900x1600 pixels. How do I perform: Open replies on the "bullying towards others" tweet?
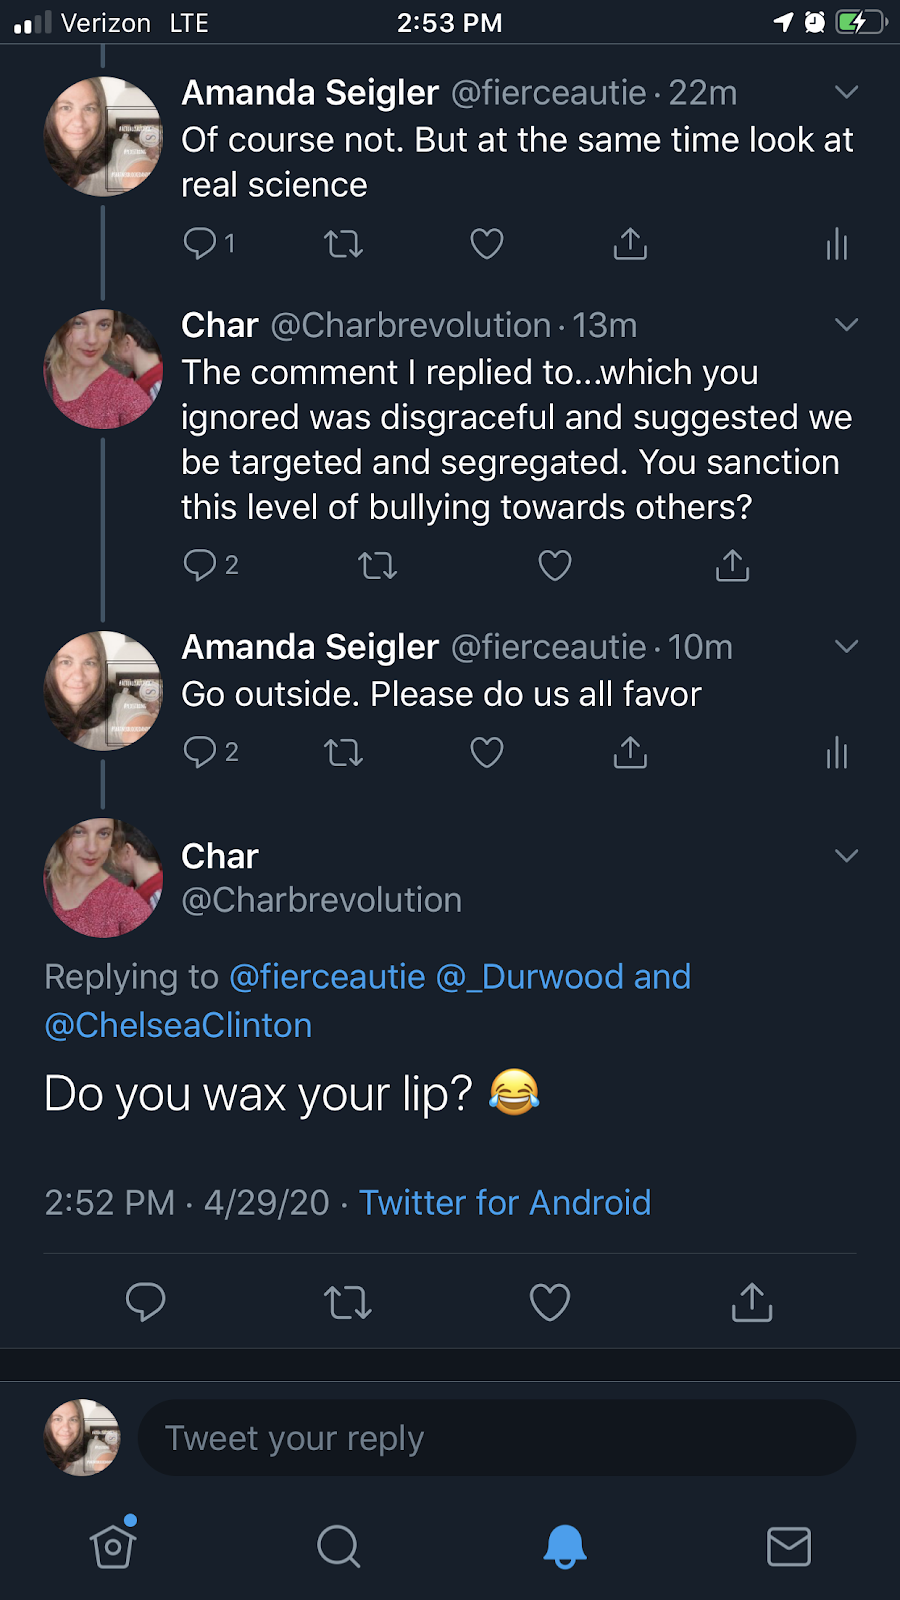pos(201,565)
